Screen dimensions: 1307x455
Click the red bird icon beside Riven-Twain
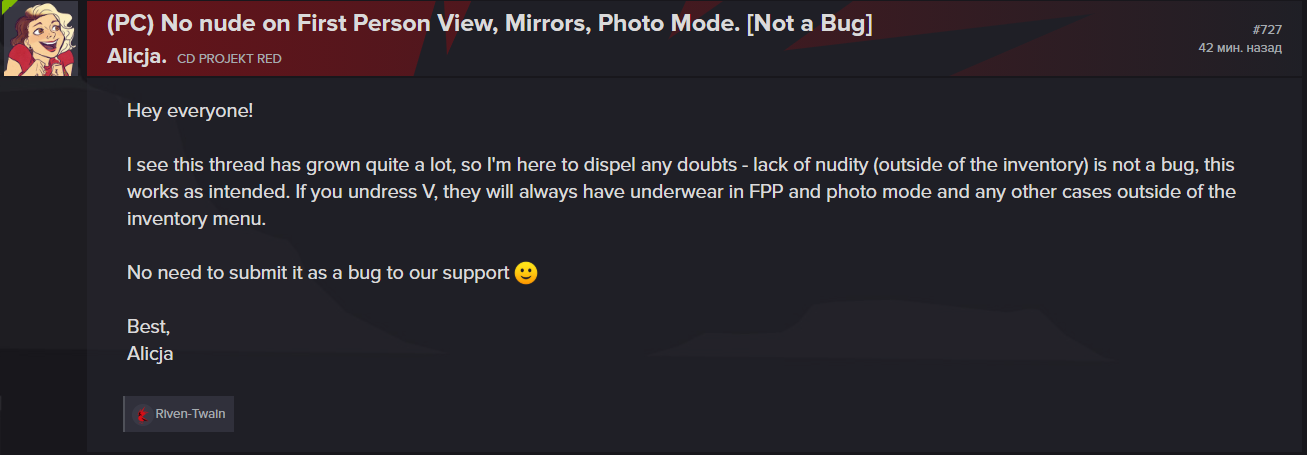(142, 414)
